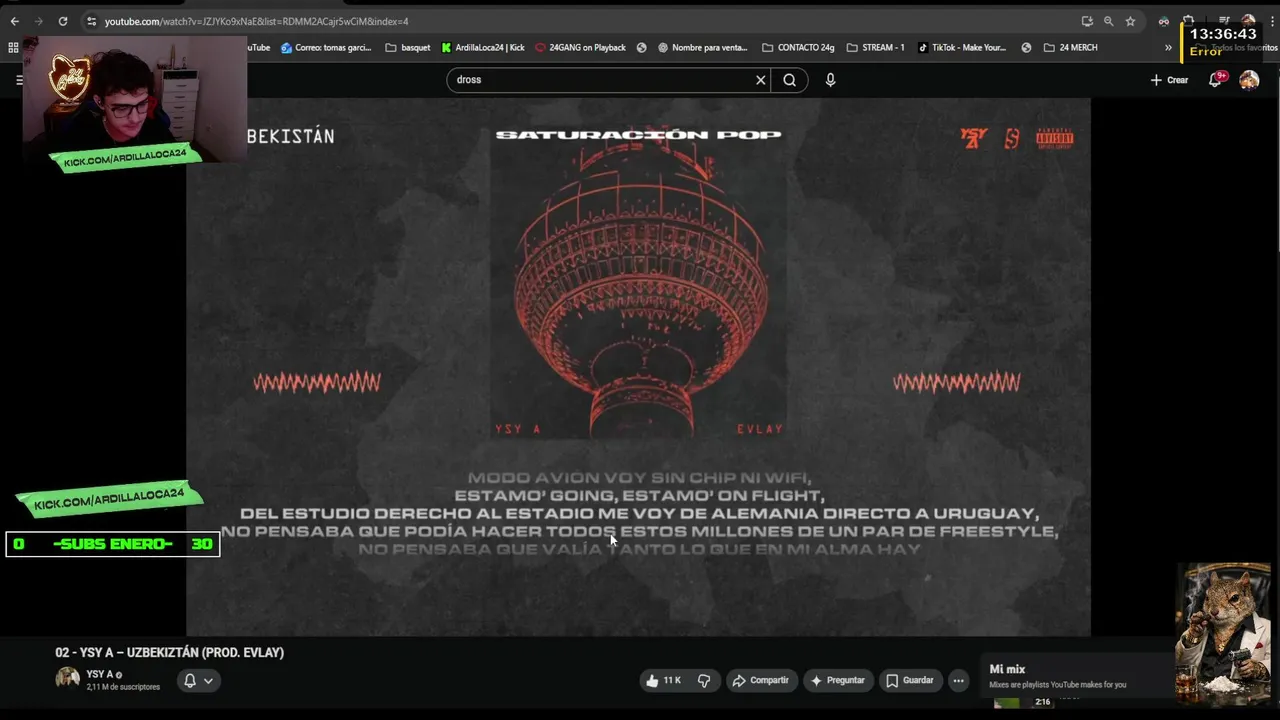Open the Preguntar AI button
The width and height of the screenshot is (1280, 720).
838,680
